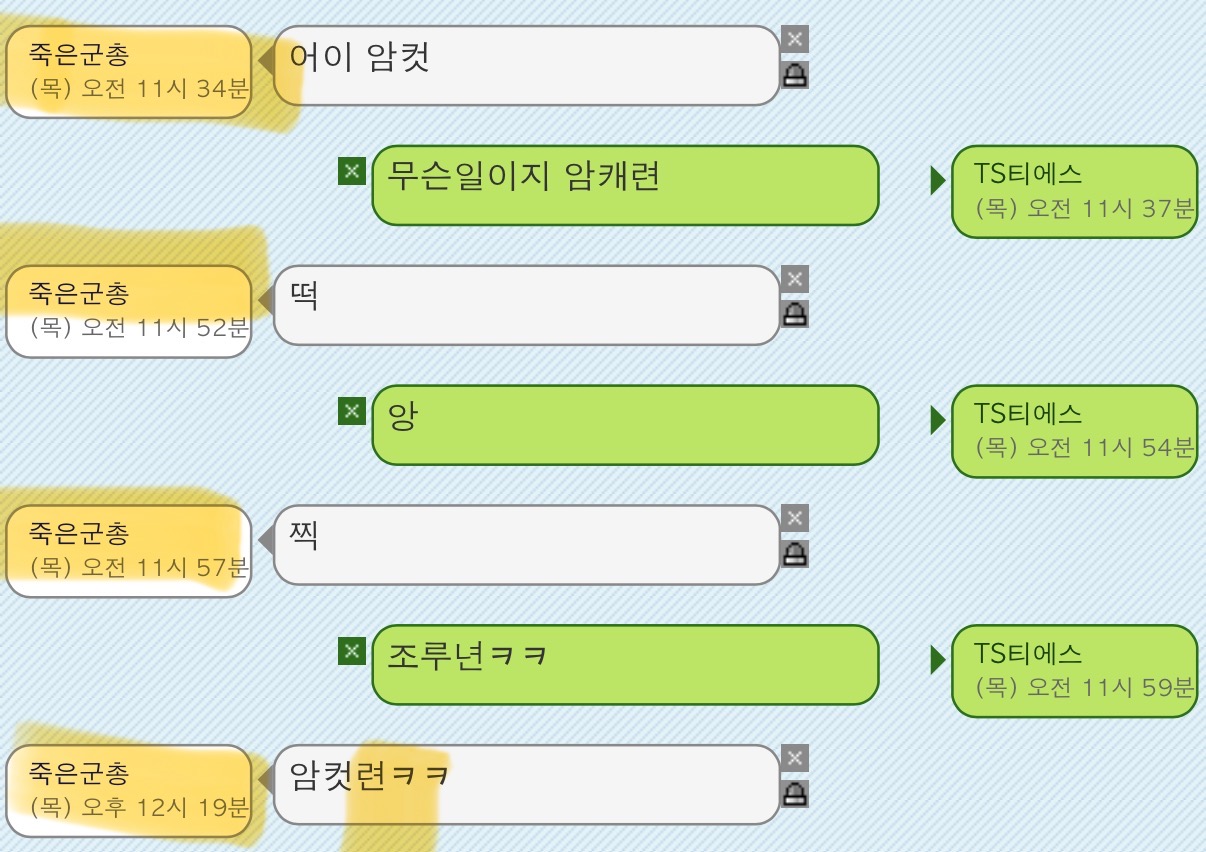Viewport: 1206px width, 852px height.
Task: Click the 떡 message bubble
Action: (525, 305)
